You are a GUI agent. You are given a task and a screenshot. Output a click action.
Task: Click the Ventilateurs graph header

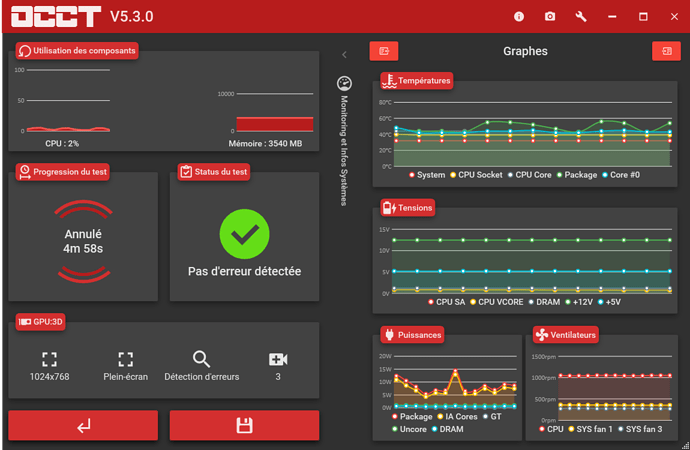[565, 335]
